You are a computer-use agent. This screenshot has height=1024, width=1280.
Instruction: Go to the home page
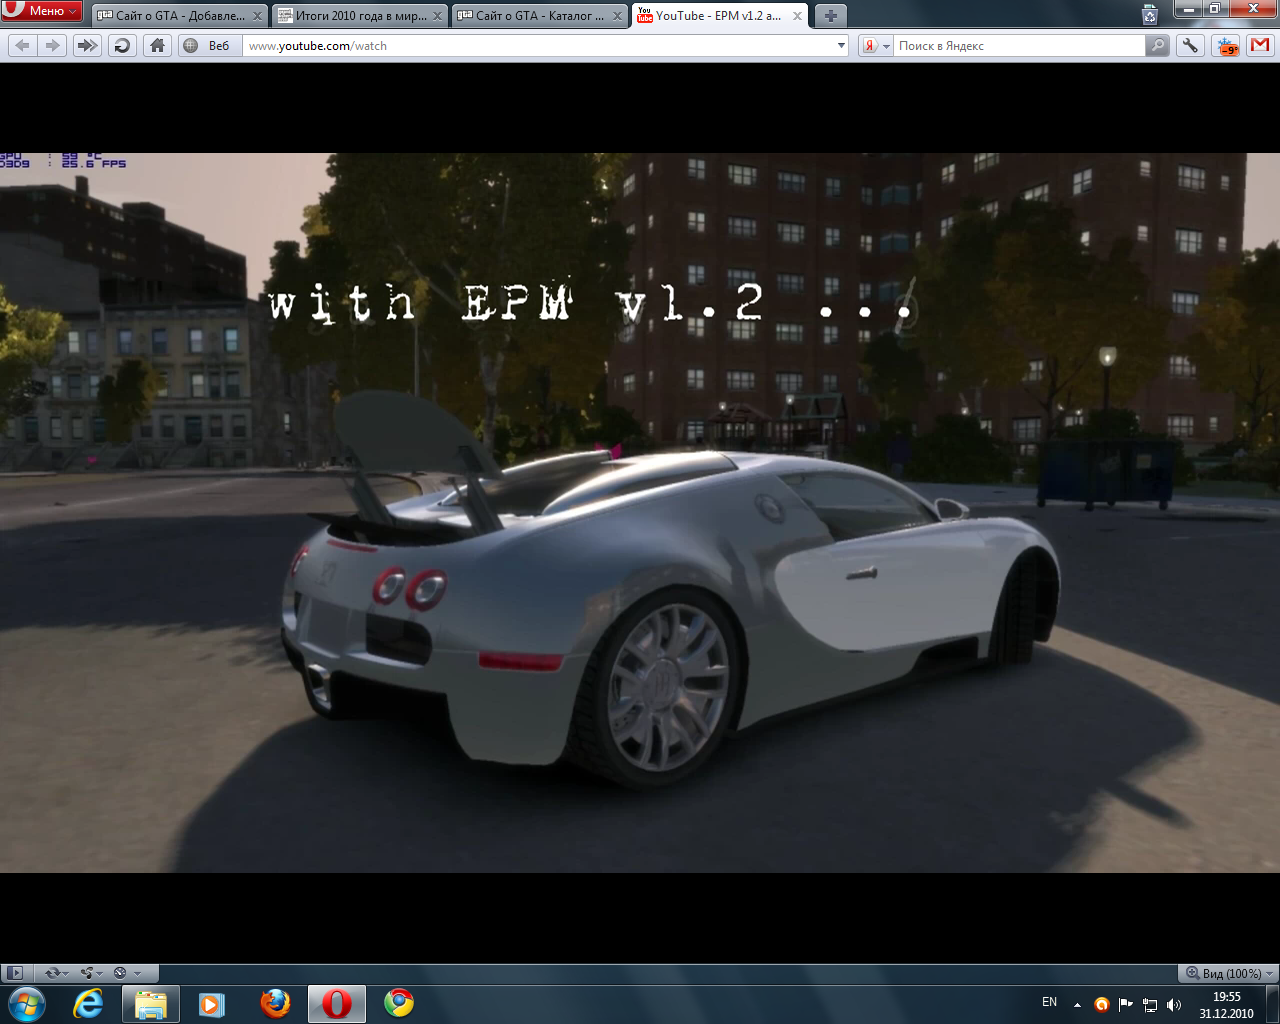pyautogui.click(x=157, y=45)
